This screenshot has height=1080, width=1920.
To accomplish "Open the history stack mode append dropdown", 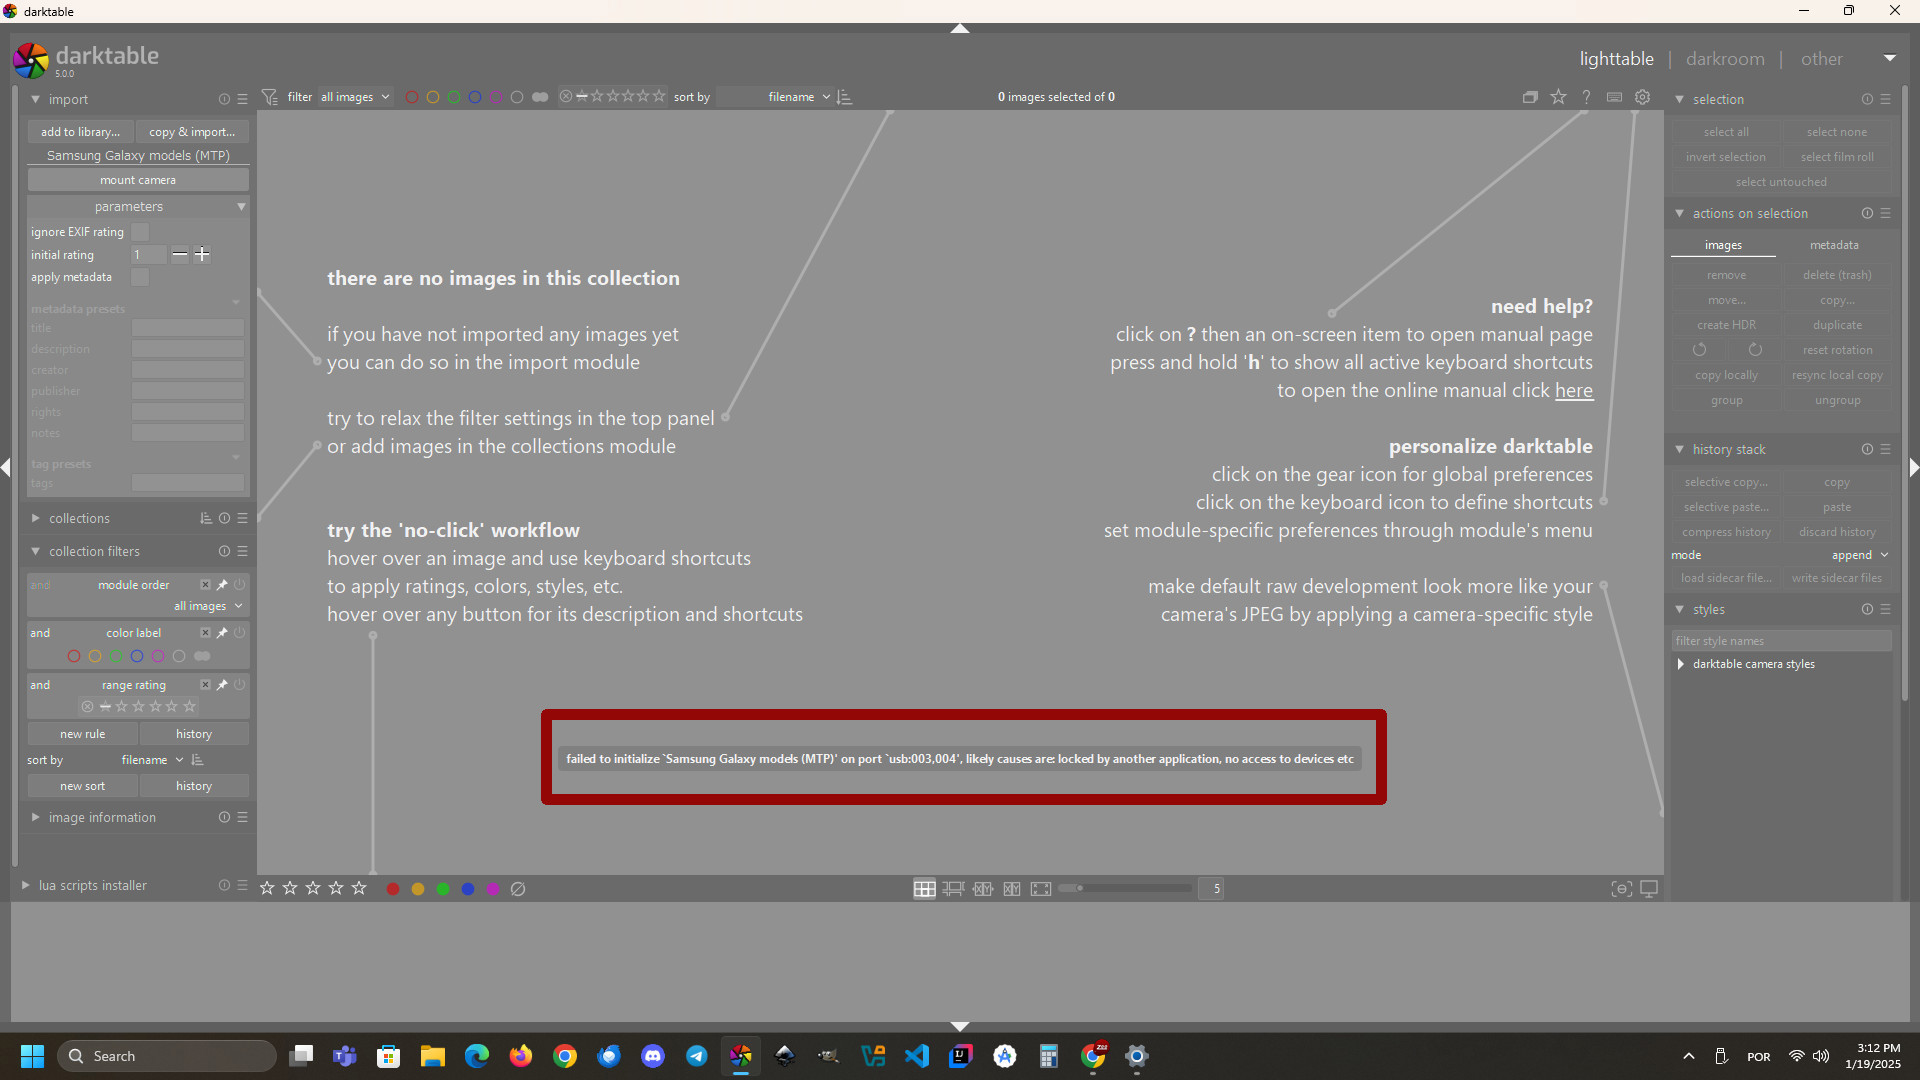I will click(1859, 555).
